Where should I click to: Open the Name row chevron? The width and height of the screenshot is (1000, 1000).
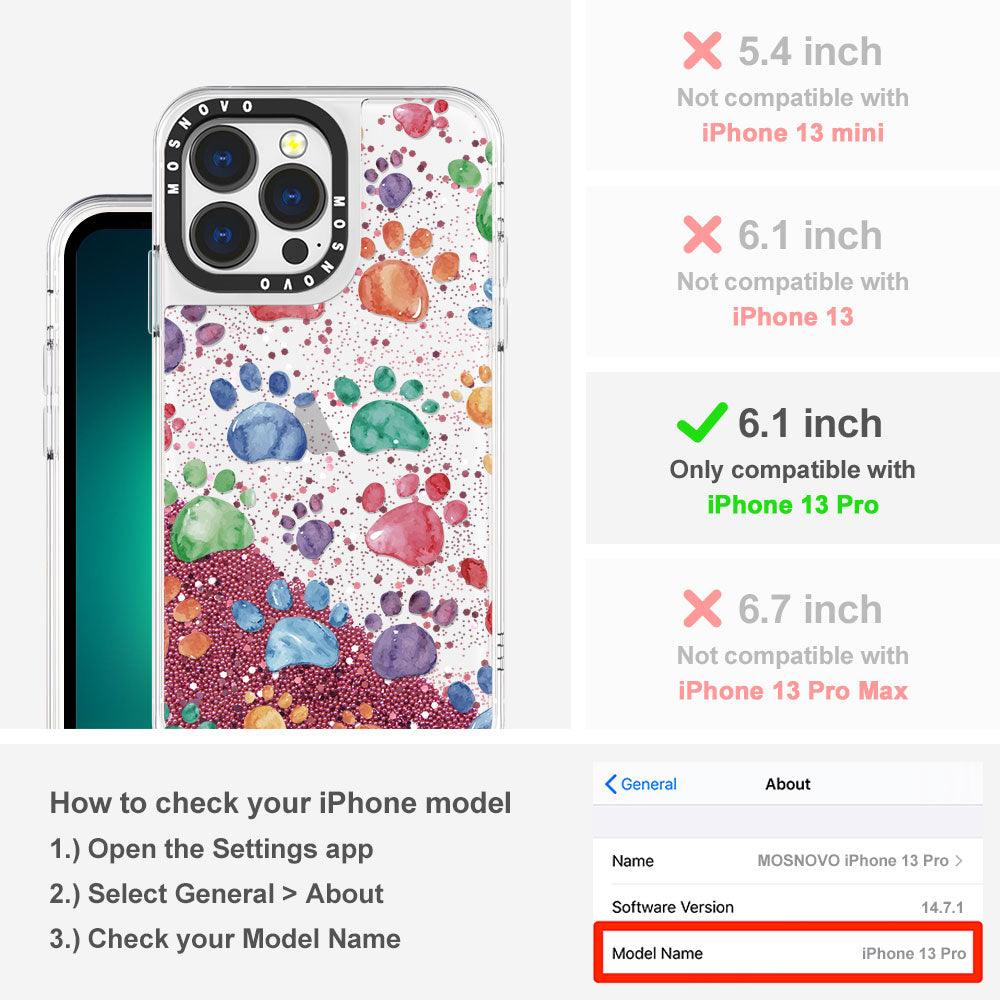[959, 860]
